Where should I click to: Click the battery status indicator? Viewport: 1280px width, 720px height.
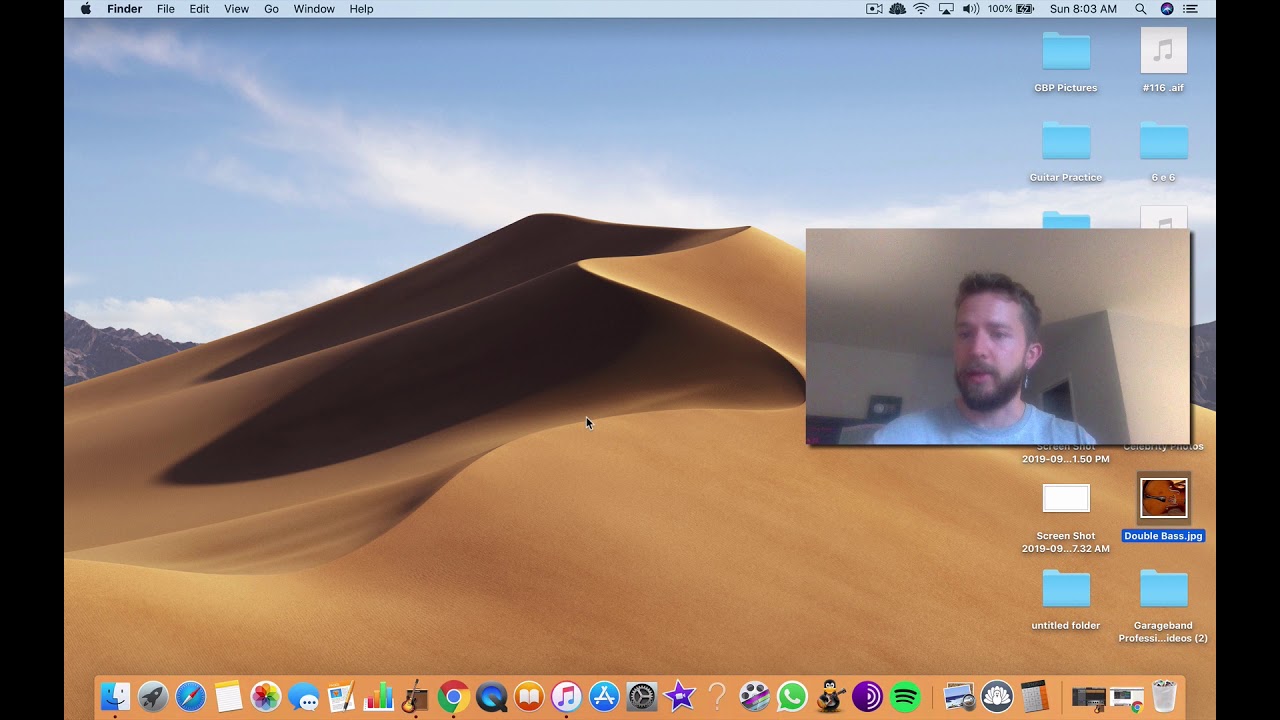1011,9
